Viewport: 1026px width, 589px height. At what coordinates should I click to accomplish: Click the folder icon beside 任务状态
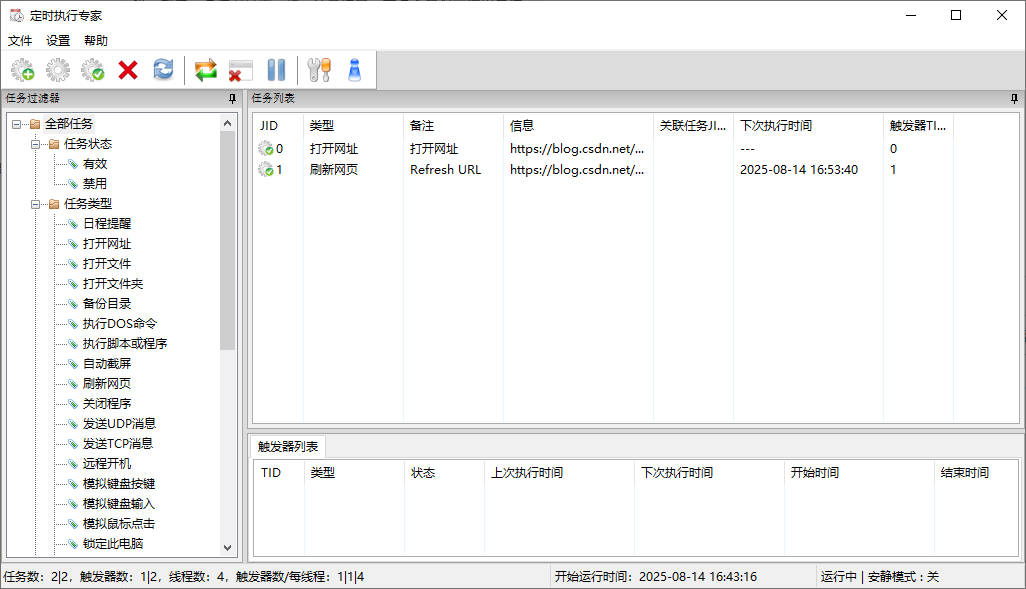click(54, 144)
